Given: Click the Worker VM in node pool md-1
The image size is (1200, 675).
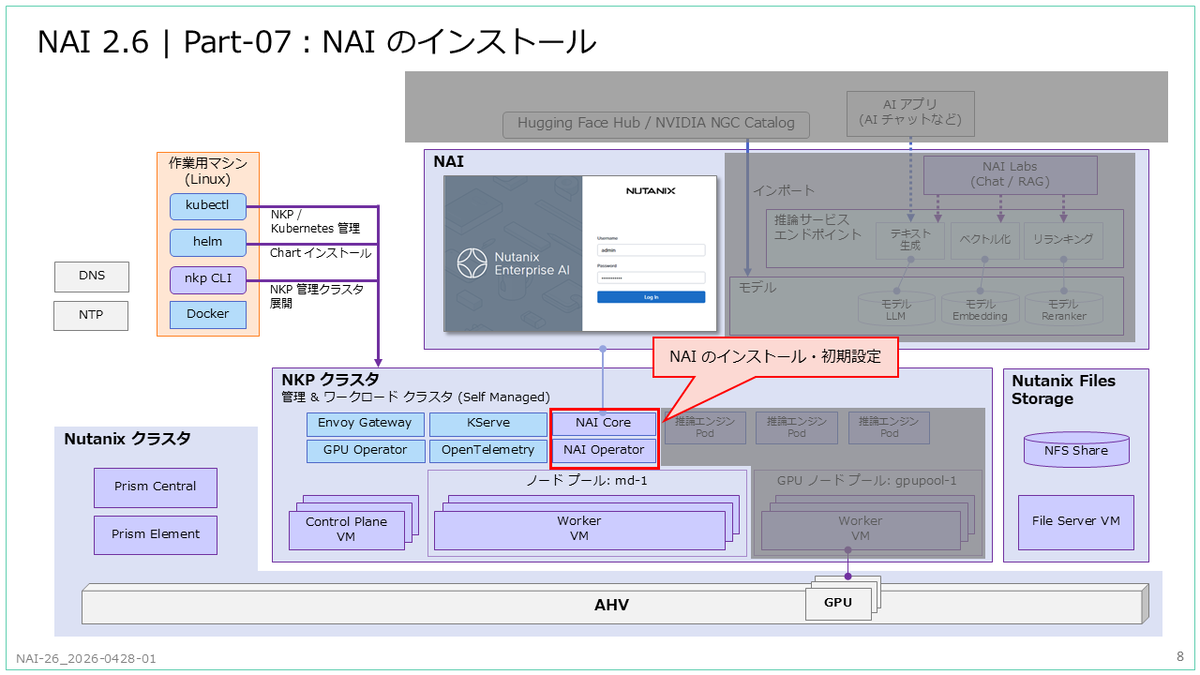Looking at the screenshot, I should click(x=579, y=530).
